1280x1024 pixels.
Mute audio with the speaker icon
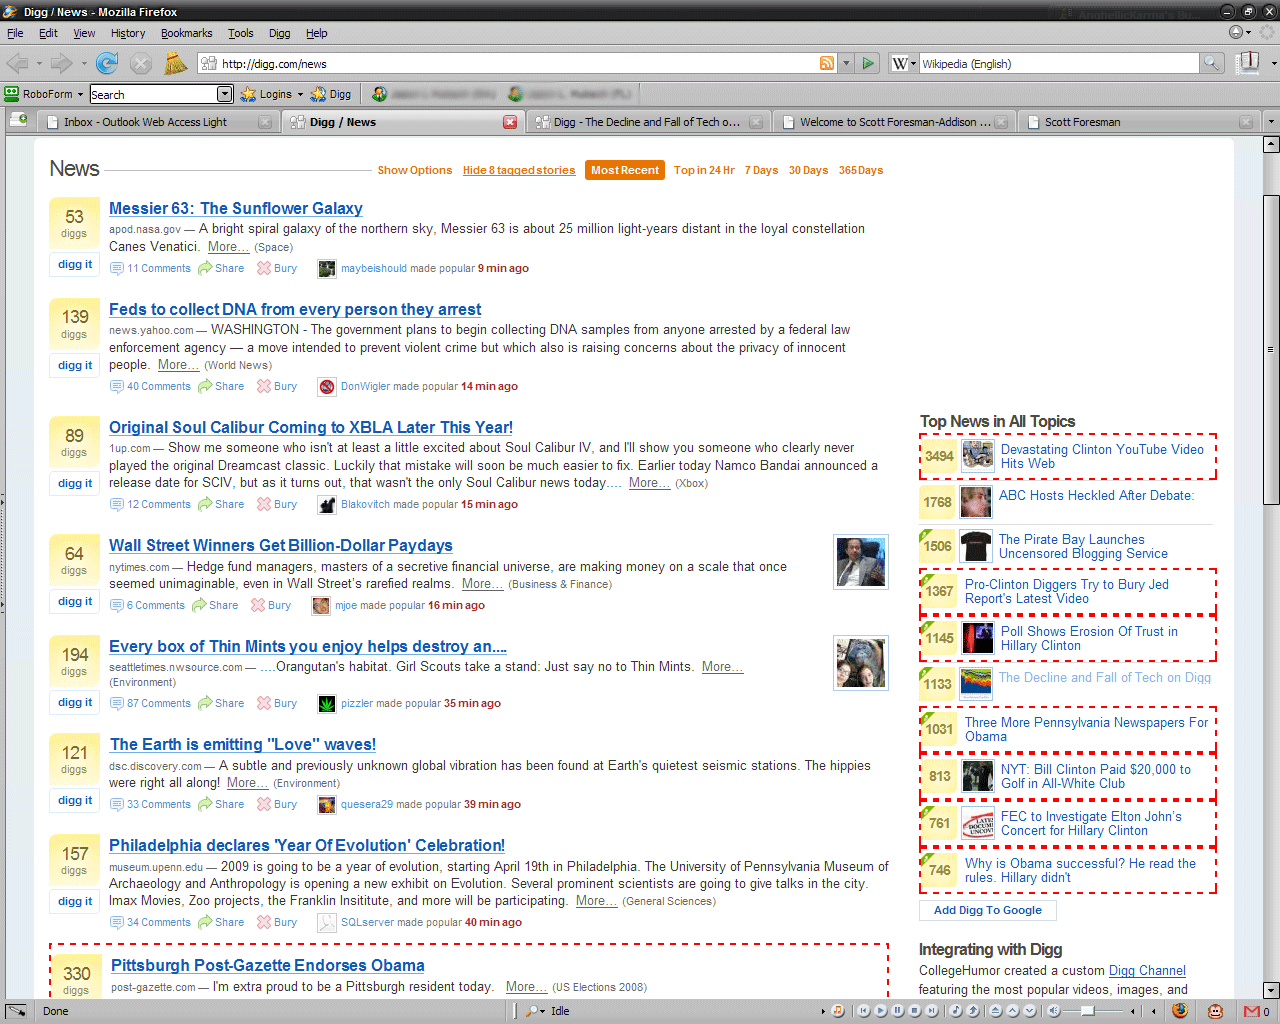[x=1053, y=1011]
